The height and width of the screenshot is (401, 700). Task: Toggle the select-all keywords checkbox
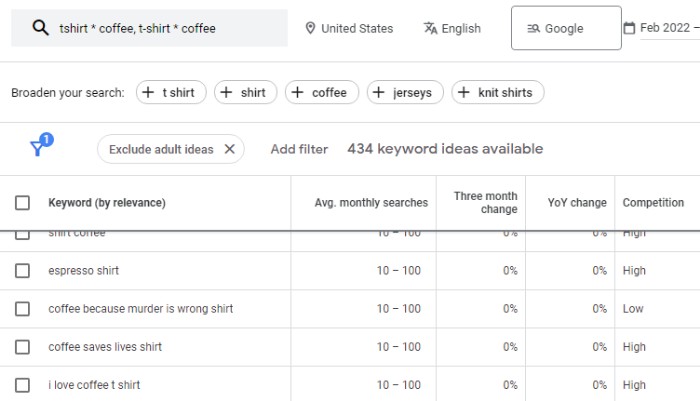click(22, 203)
